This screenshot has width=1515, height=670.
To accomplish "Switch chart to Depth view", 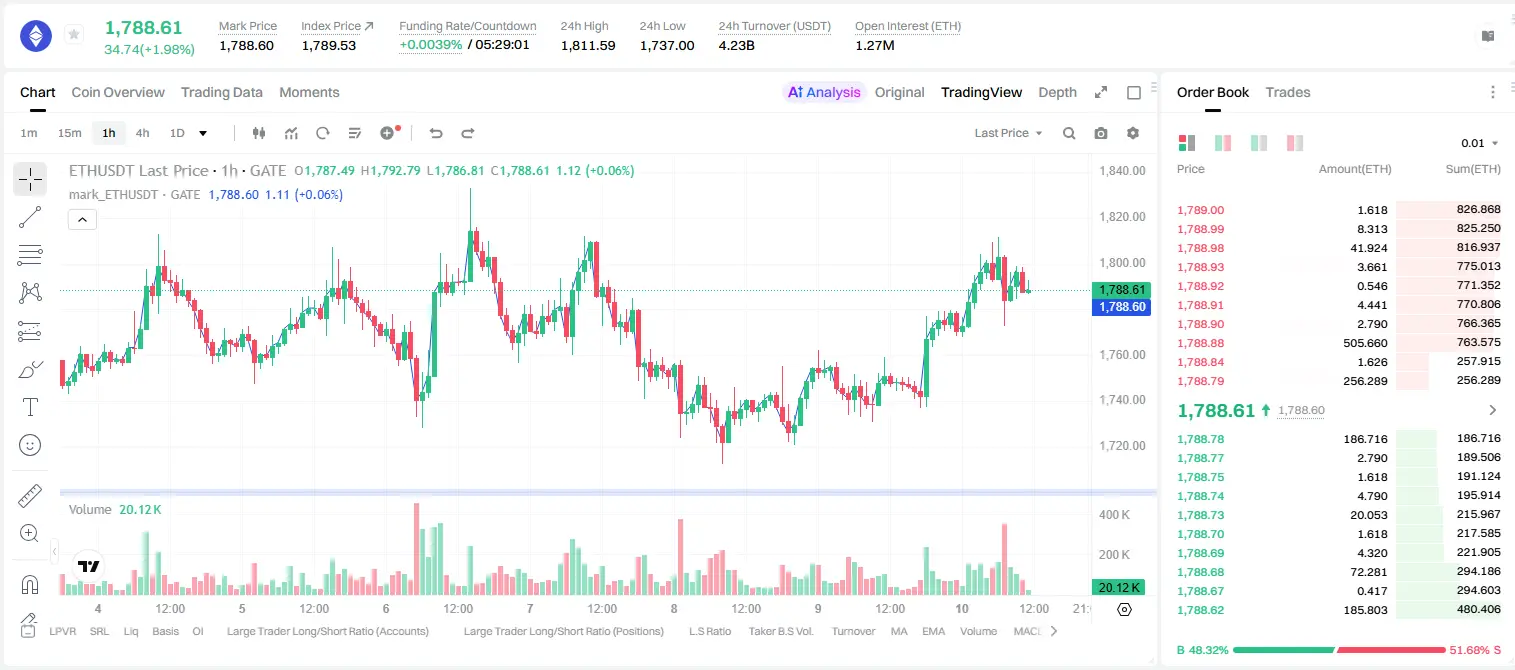I will [x=1057, y=92].
